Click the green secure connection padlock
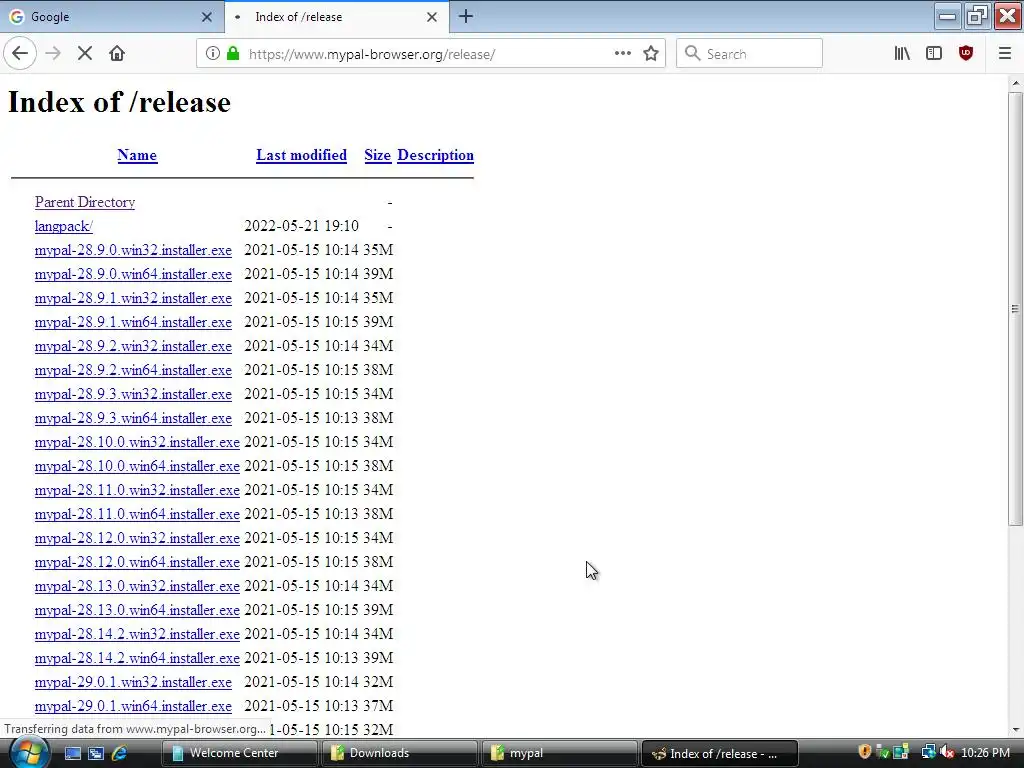 click(x=233, y=54)
